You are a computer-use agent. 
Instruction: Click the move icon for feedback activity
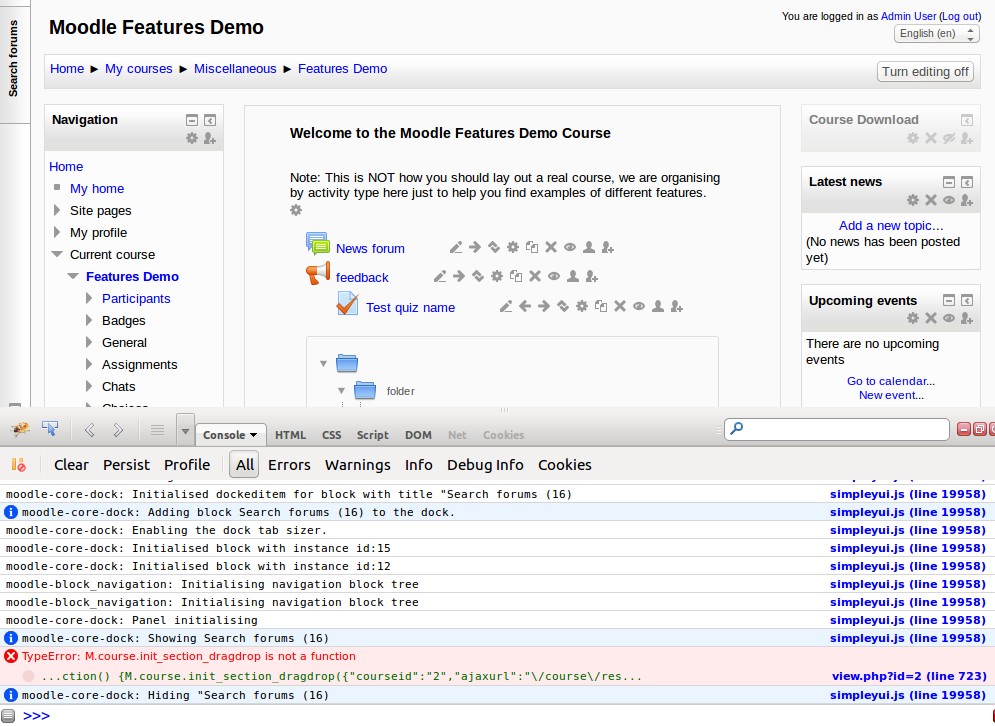[x=478, y=276]
